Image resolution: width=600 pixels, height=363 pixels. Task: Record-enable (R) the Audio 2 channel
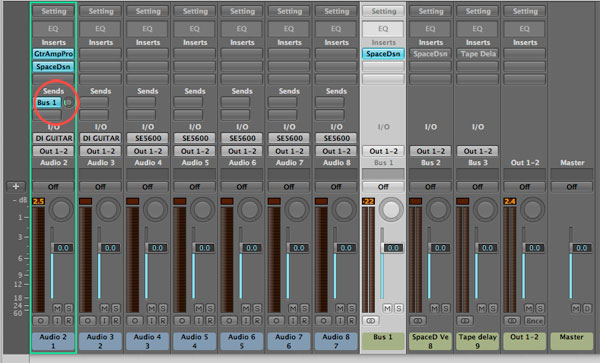(68, 321)
